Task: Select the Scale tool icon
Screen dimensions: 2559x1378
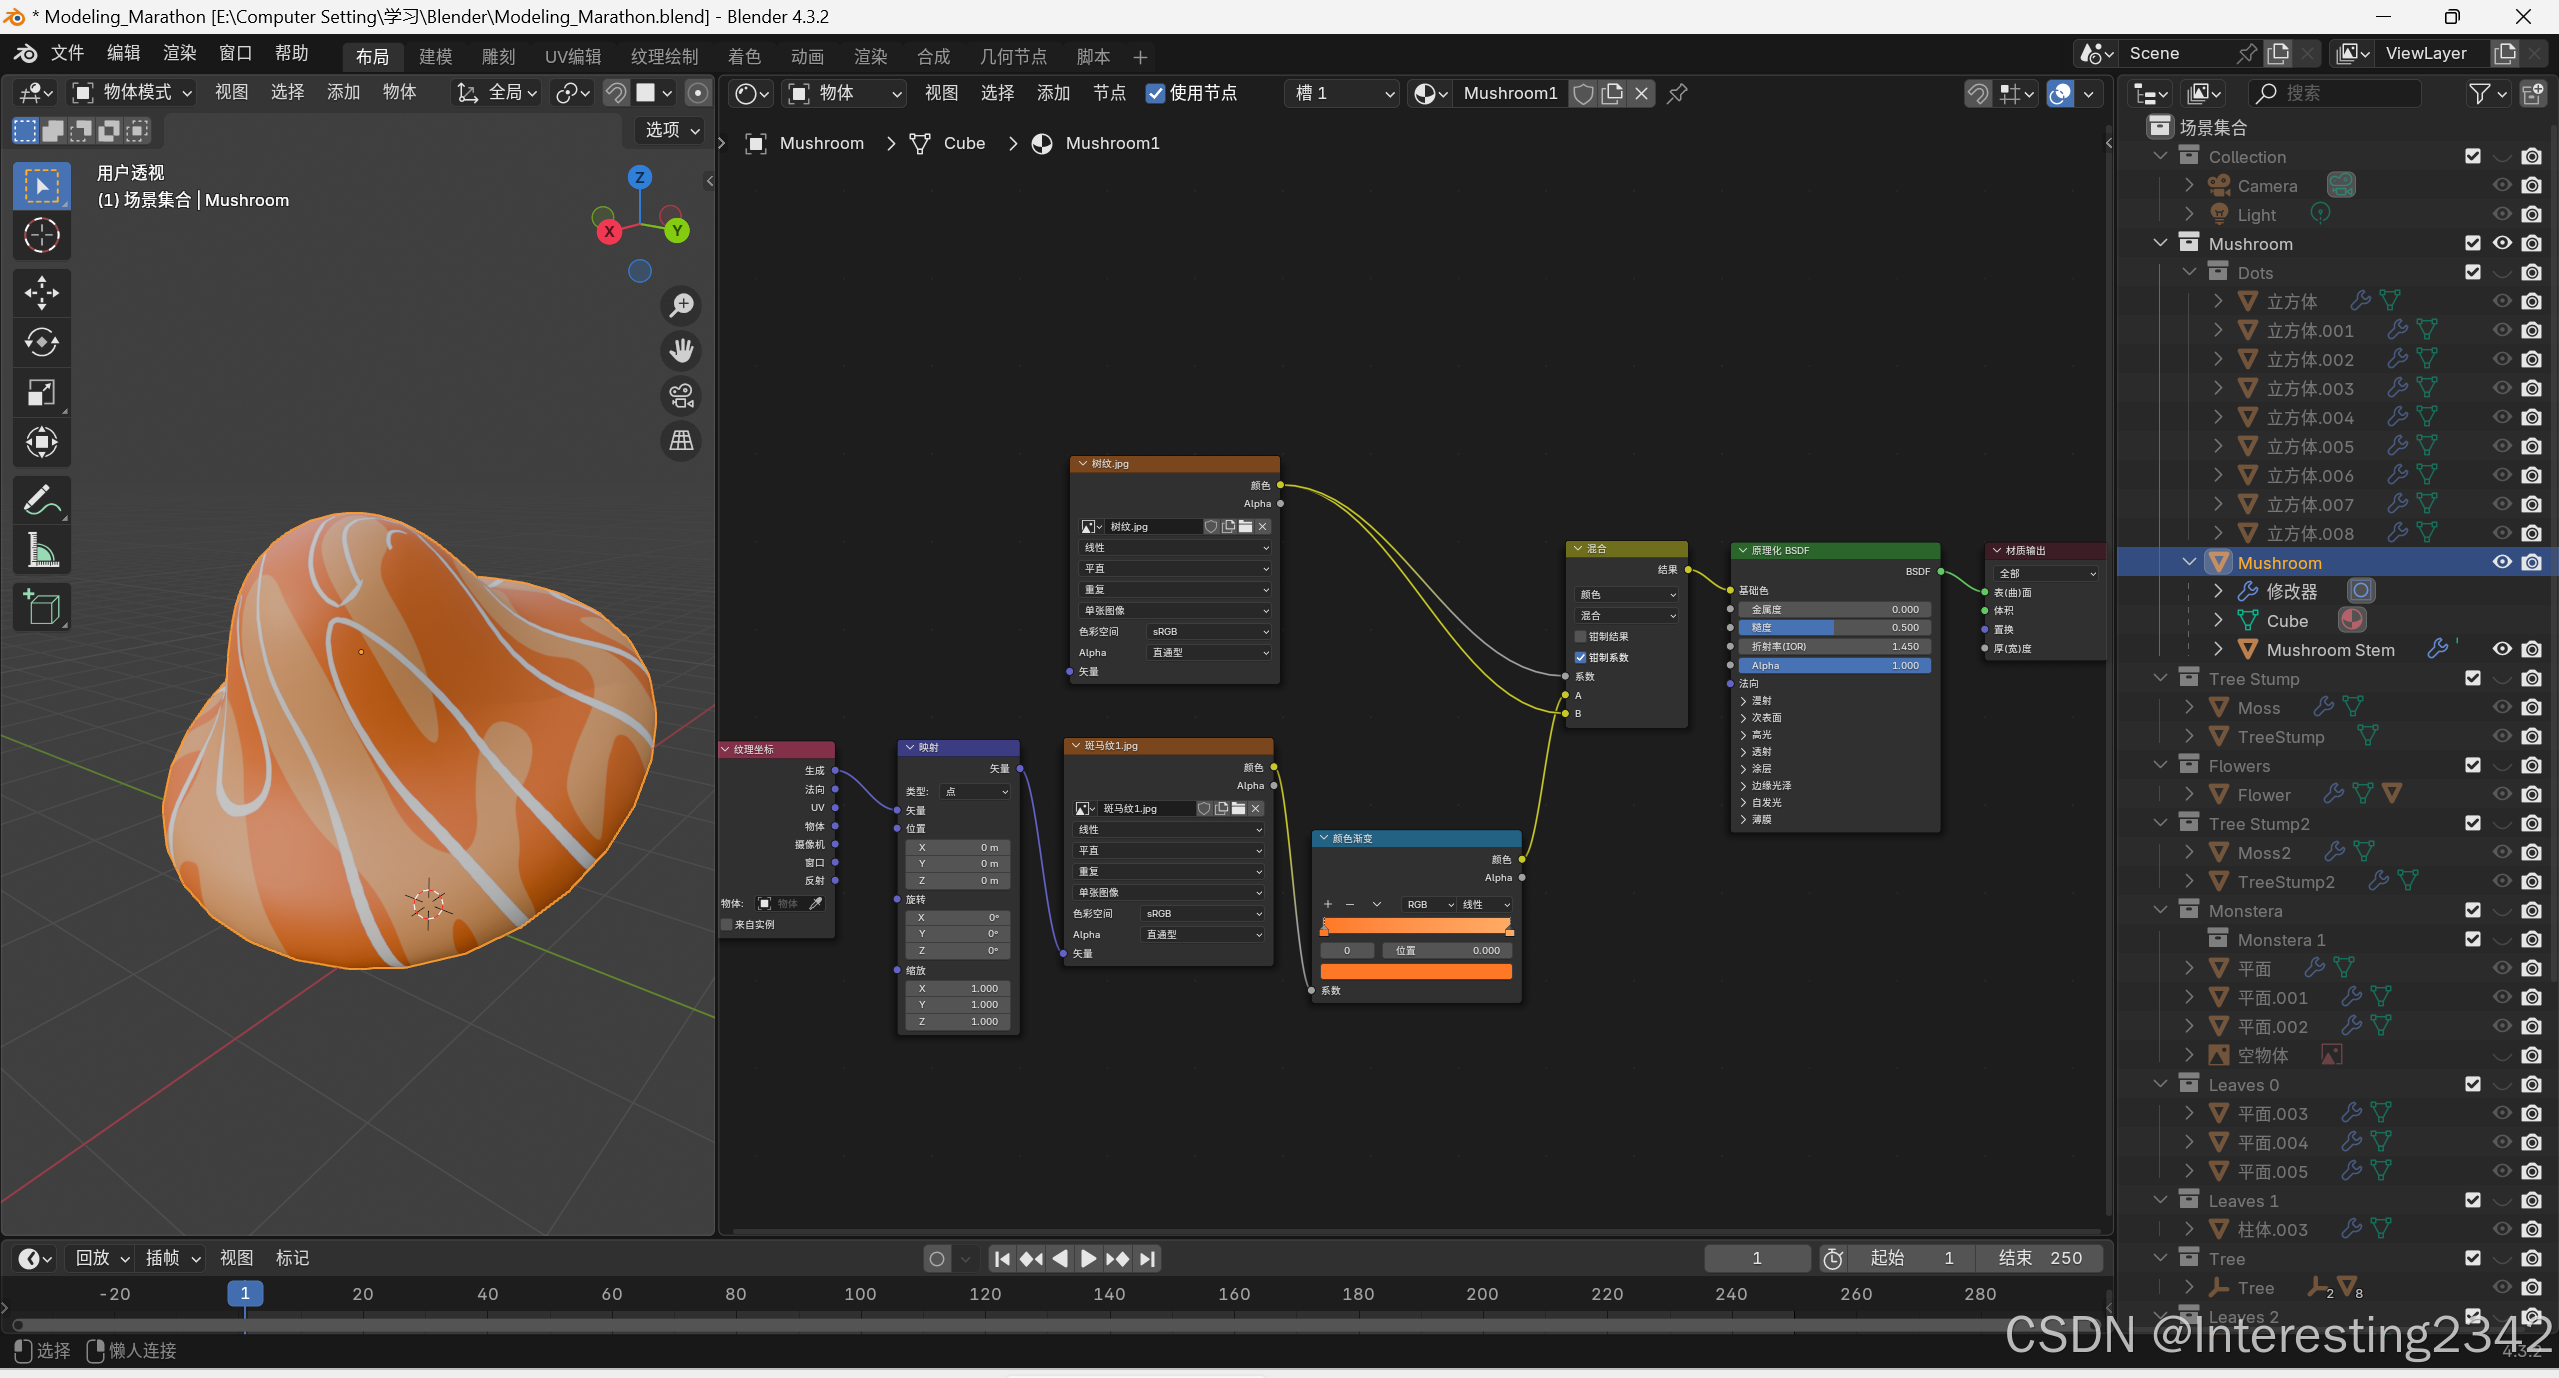Action: (41, 392)
